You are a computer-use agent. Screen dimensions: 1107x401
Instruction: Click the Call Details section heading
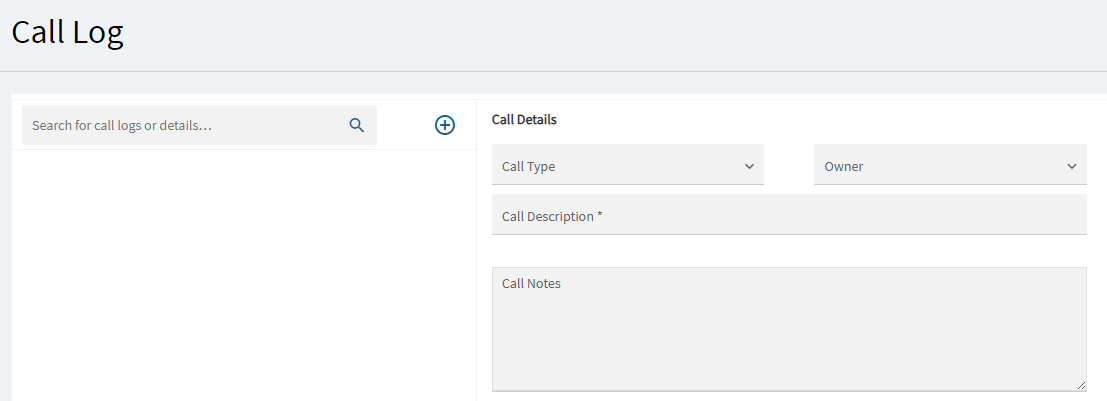(x=524, y=119)
